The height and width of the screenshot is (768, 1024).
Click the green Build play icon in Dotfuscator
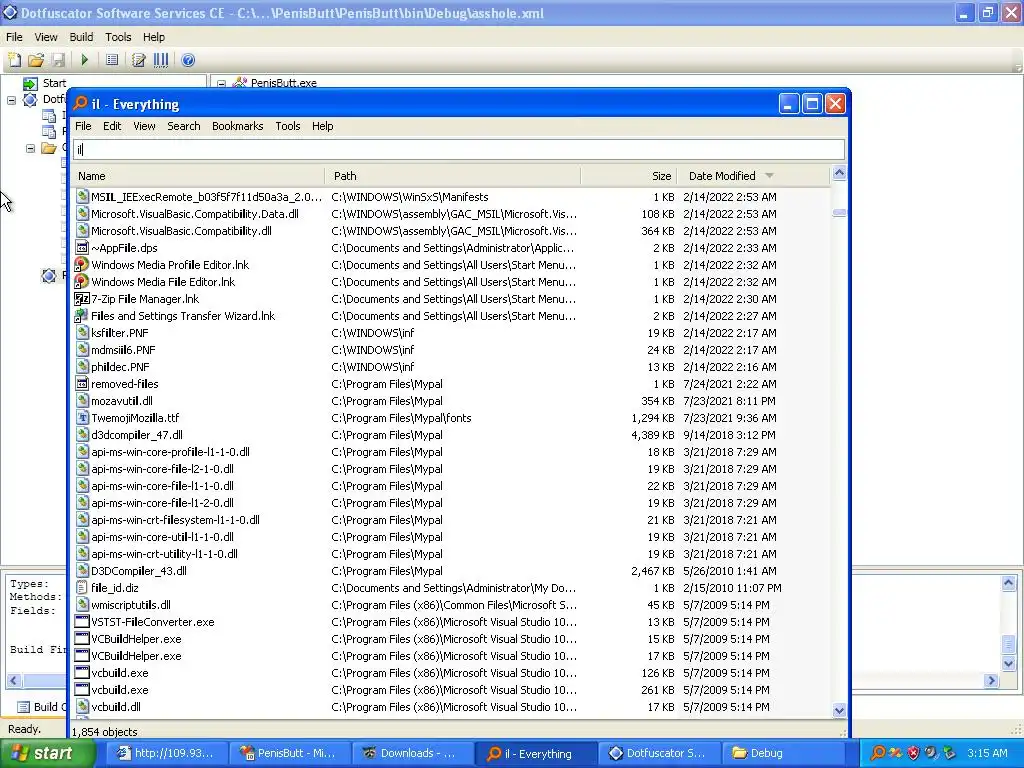pos(84,60)
